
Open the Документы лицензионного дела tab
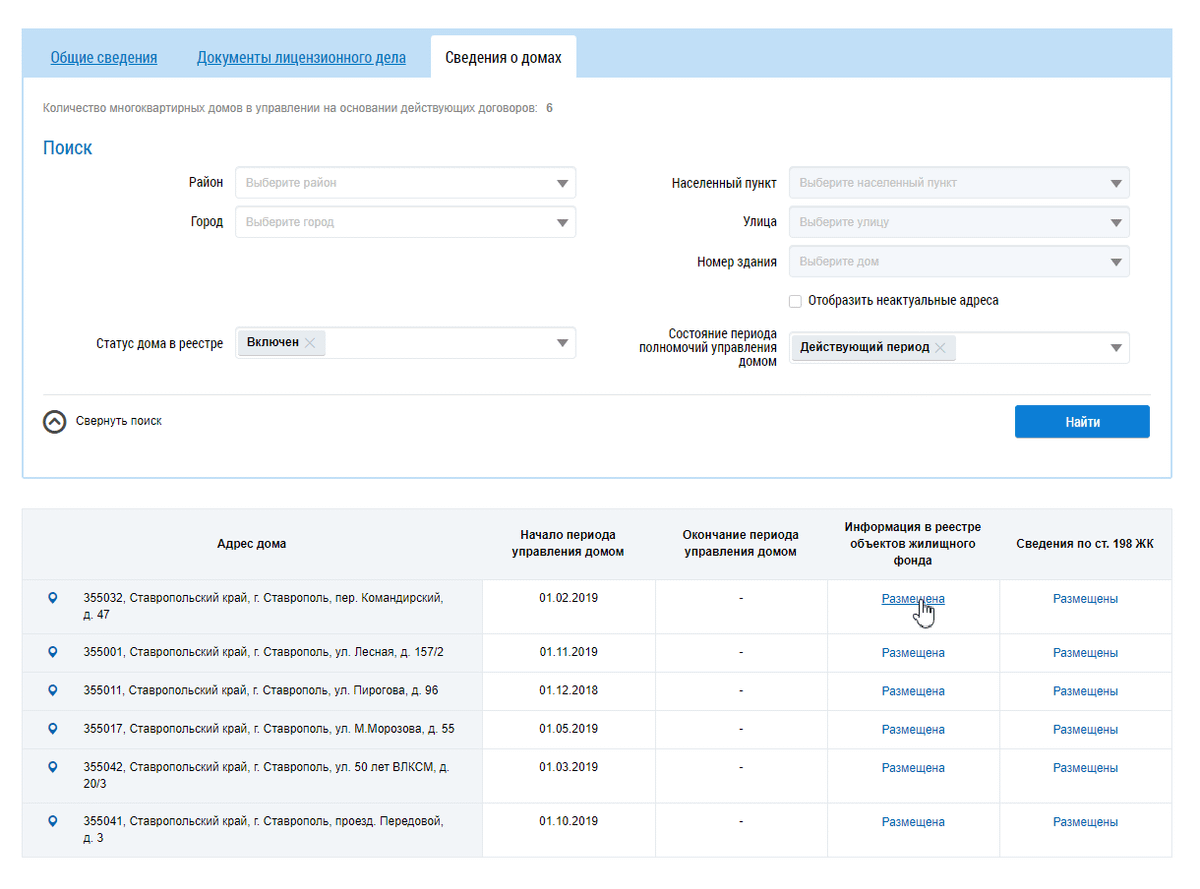301,58
